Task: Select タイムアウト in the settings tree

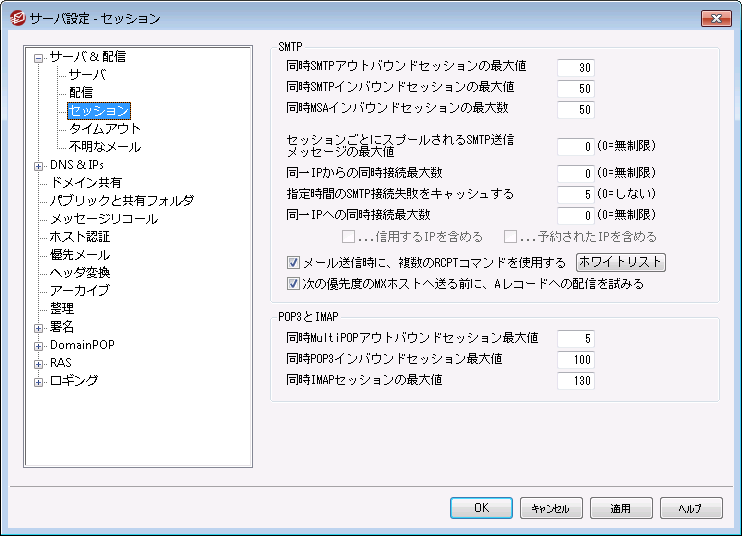Action: pyautogui.click(x=104, y=129)
